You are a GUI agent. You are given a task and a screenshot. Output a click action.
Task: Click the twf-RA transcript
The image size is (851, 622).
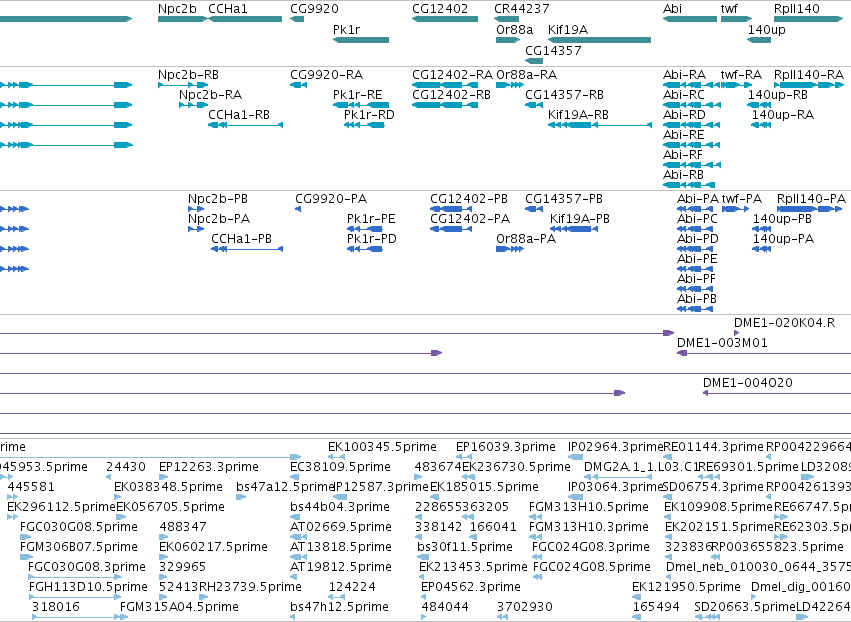735,85
